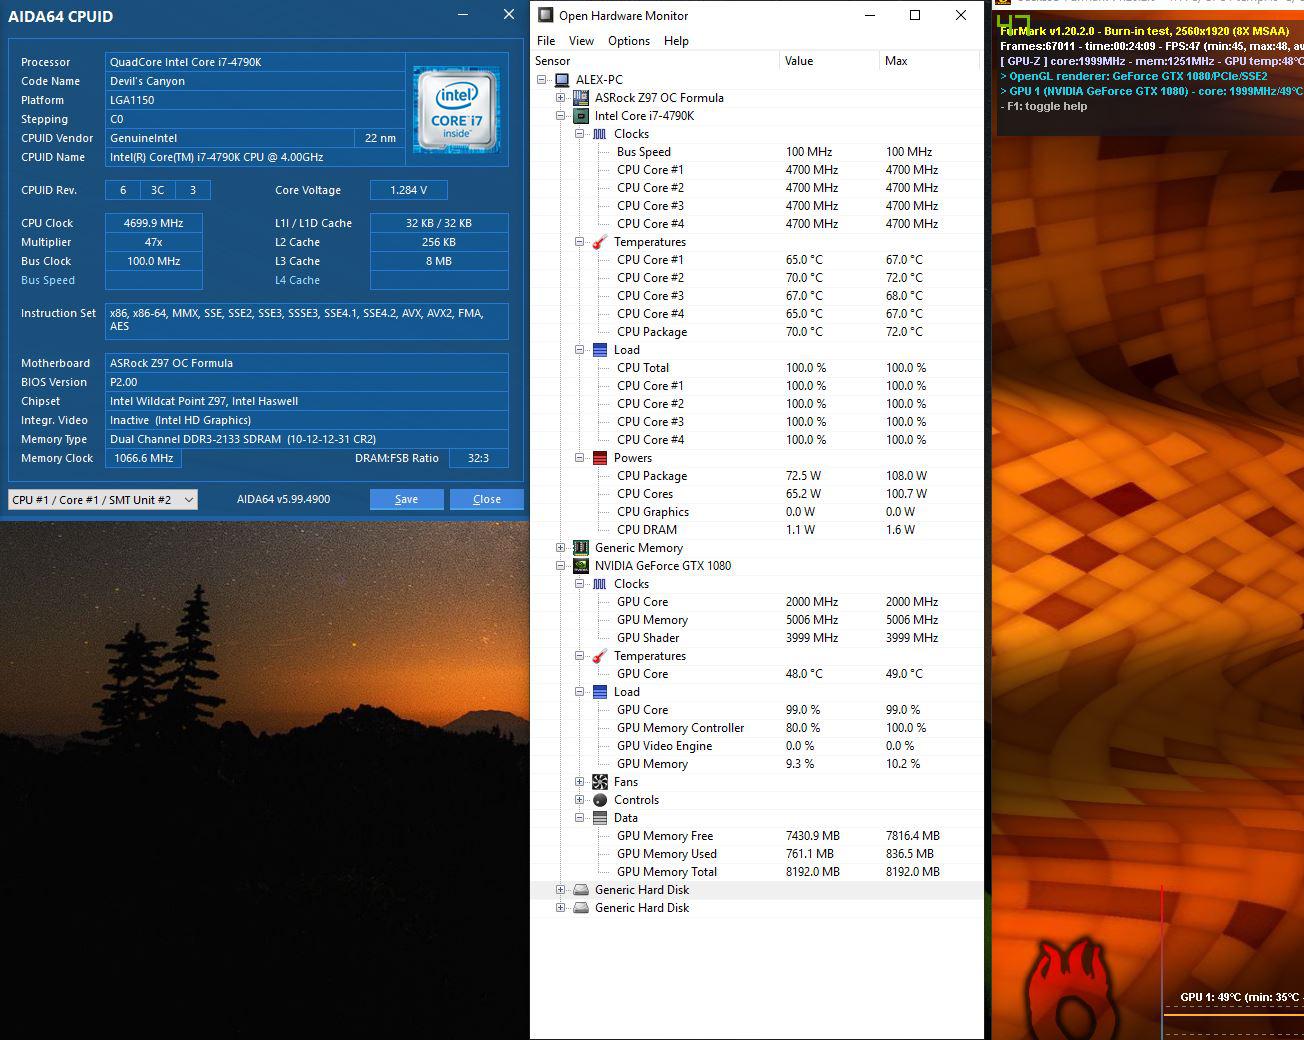Viewport: 1304px width, 1040px height.
Task: Select the GPU Shader clock row
Action: tap(757, 638)
